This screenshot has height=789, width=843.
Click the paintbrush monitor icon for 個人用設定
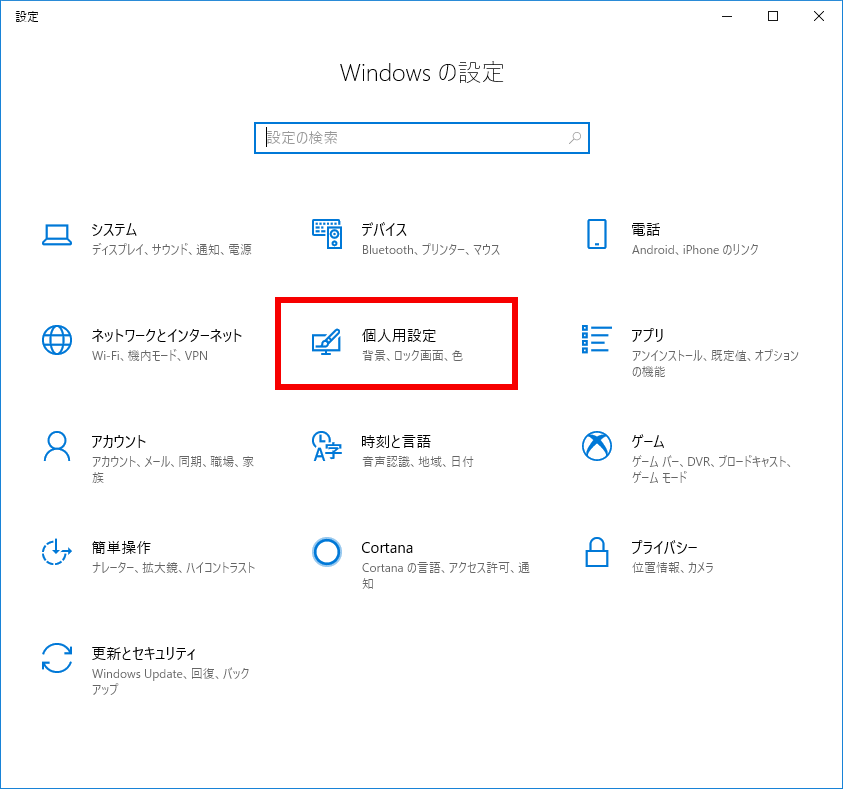point(326,341)
